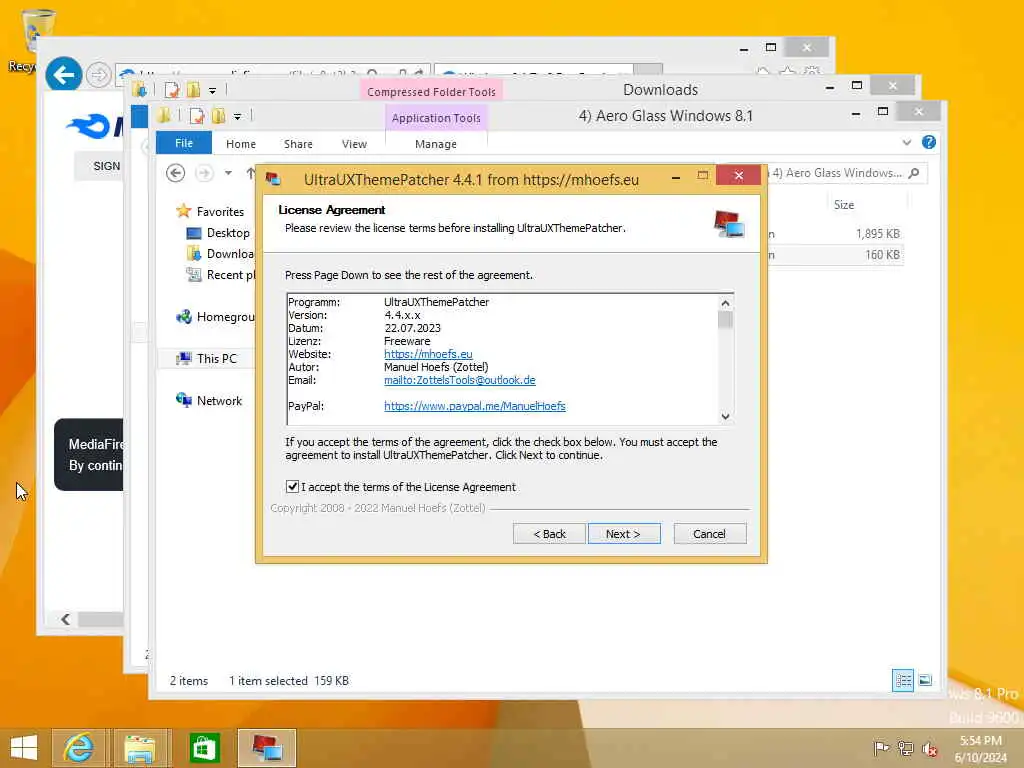
Task: Click Explorer back navigation arrow
Action: pyautogui.click(x=175, y=173)
